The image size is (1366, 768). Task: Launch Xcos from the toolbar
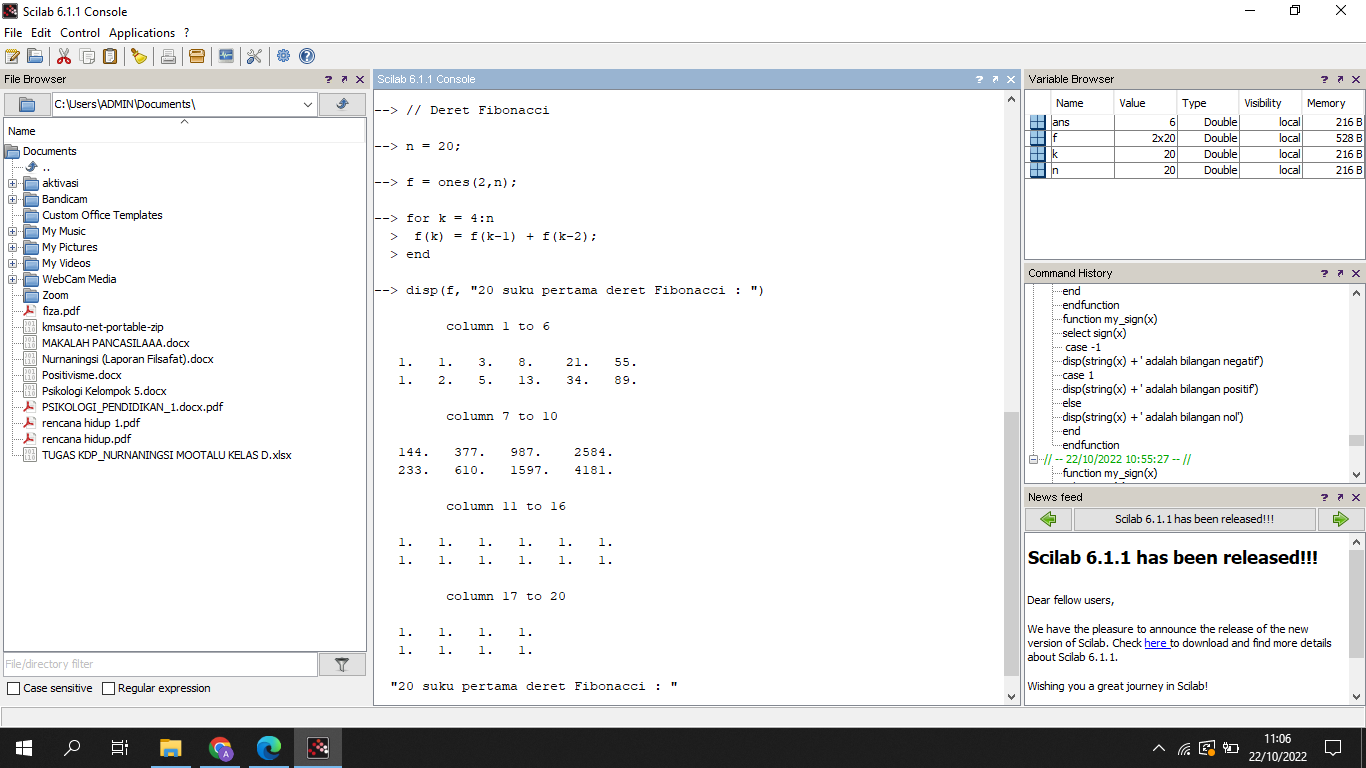coord(226,56)
